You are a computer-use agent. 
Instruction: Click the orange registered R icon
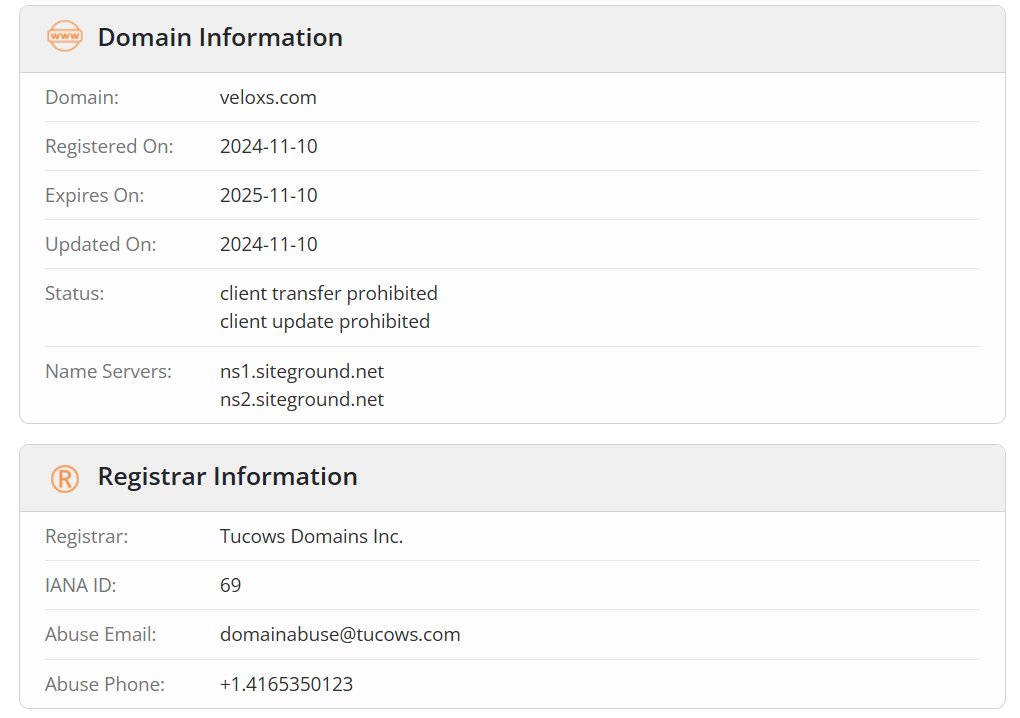(65, 479)
